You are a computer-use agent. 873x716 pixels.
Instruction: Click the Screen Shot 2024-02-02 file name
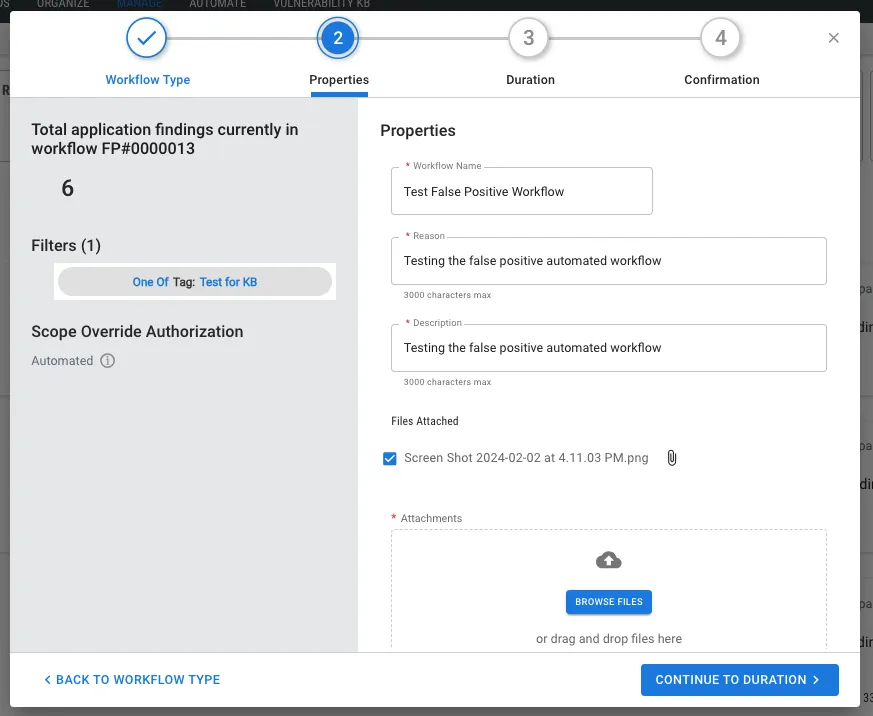coord(526,458)
